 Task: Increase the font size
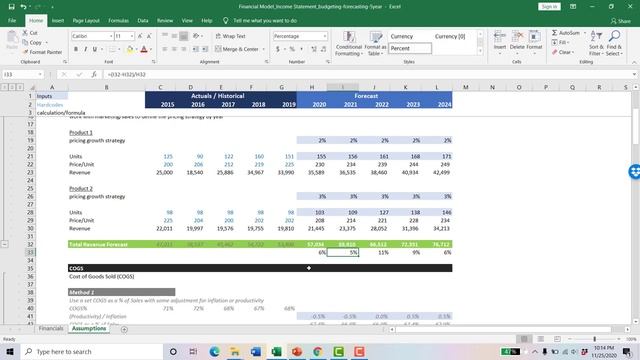[x=140, y=36]
